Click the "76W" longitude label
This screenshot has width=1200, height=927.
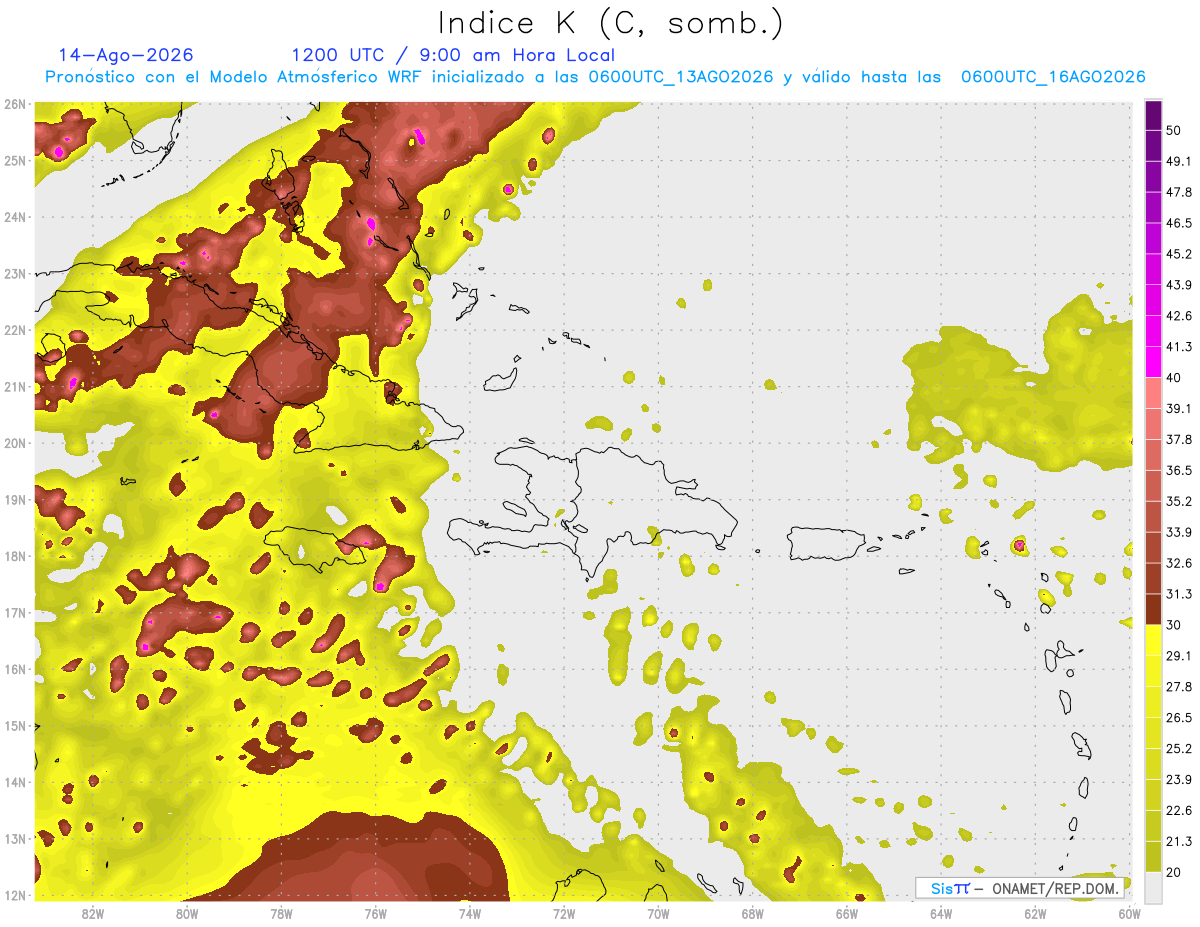coord(376,912)
